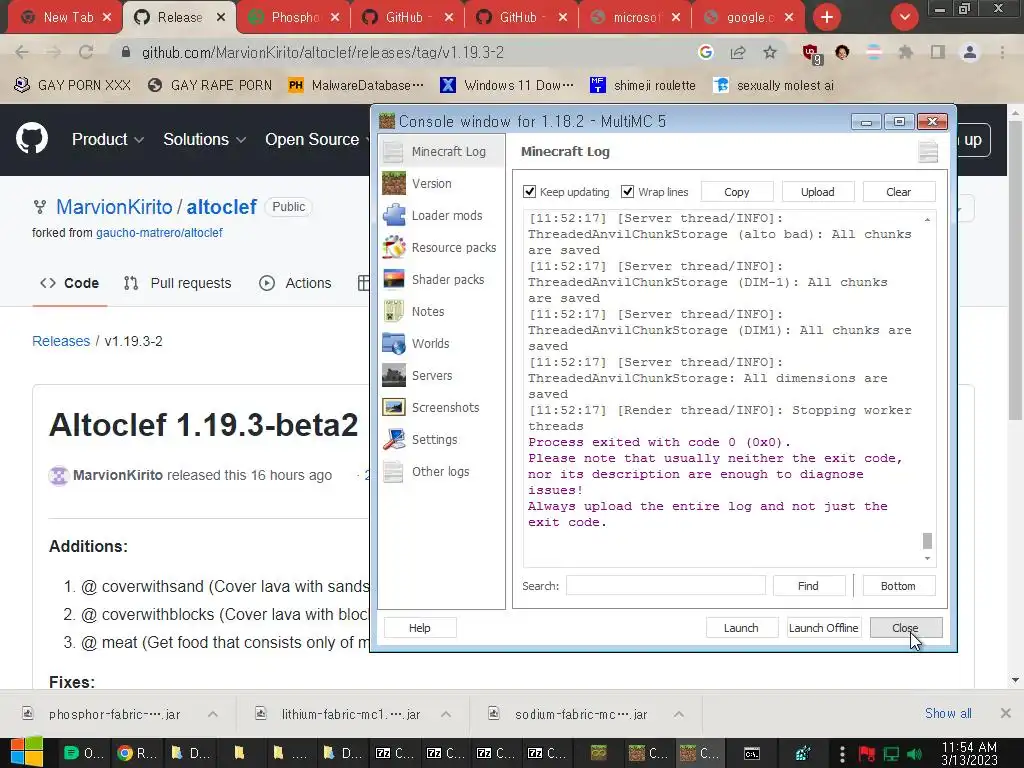1024x768 pixels.
Task: Open MalwareDatabase bookmark
Action: pos(357,85)
